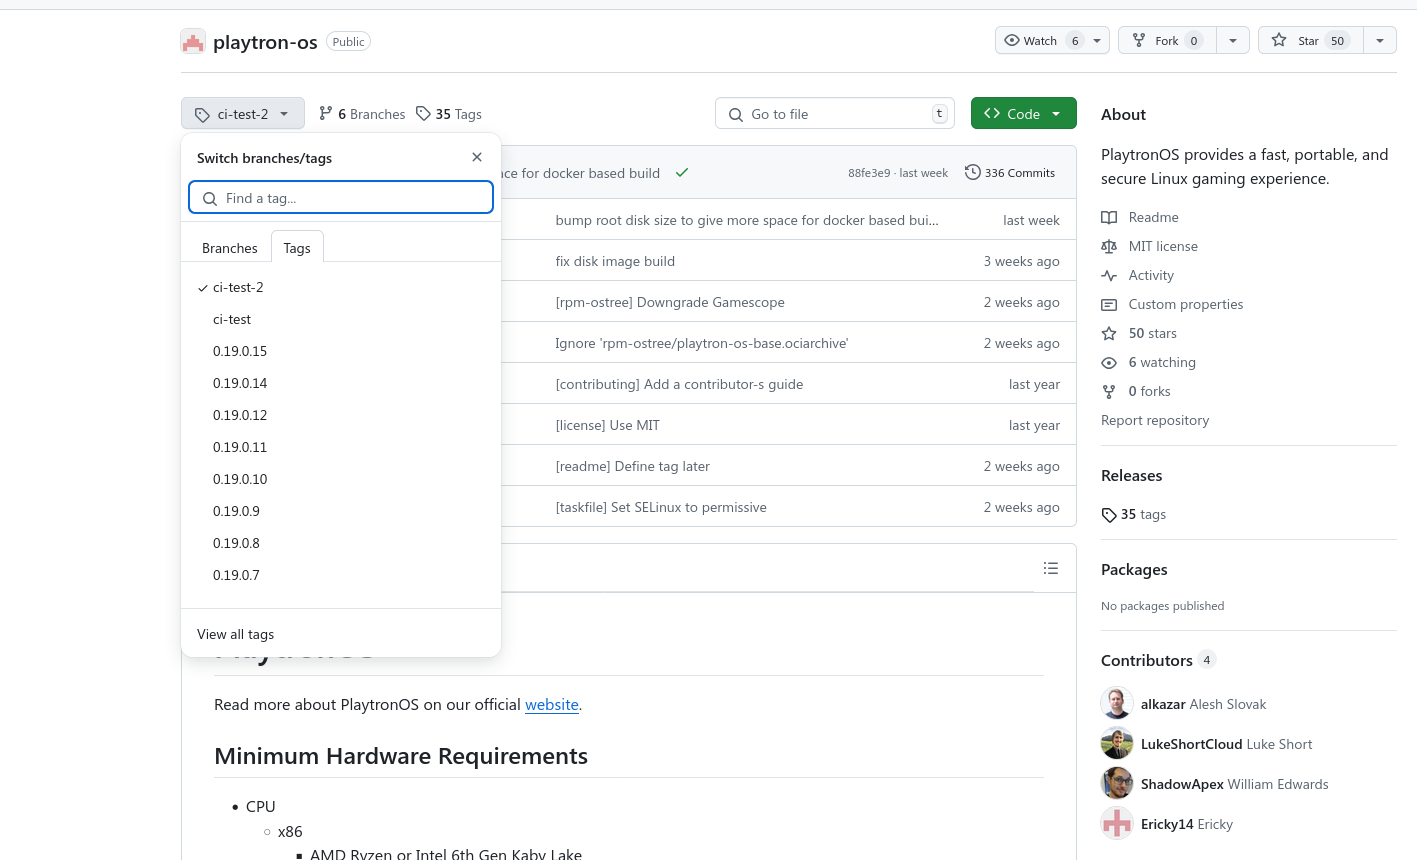The height and width of the screenshot is (860, 1417).
Task: Click Ericky14's contributor avatar
Action: click(1117, 823)
